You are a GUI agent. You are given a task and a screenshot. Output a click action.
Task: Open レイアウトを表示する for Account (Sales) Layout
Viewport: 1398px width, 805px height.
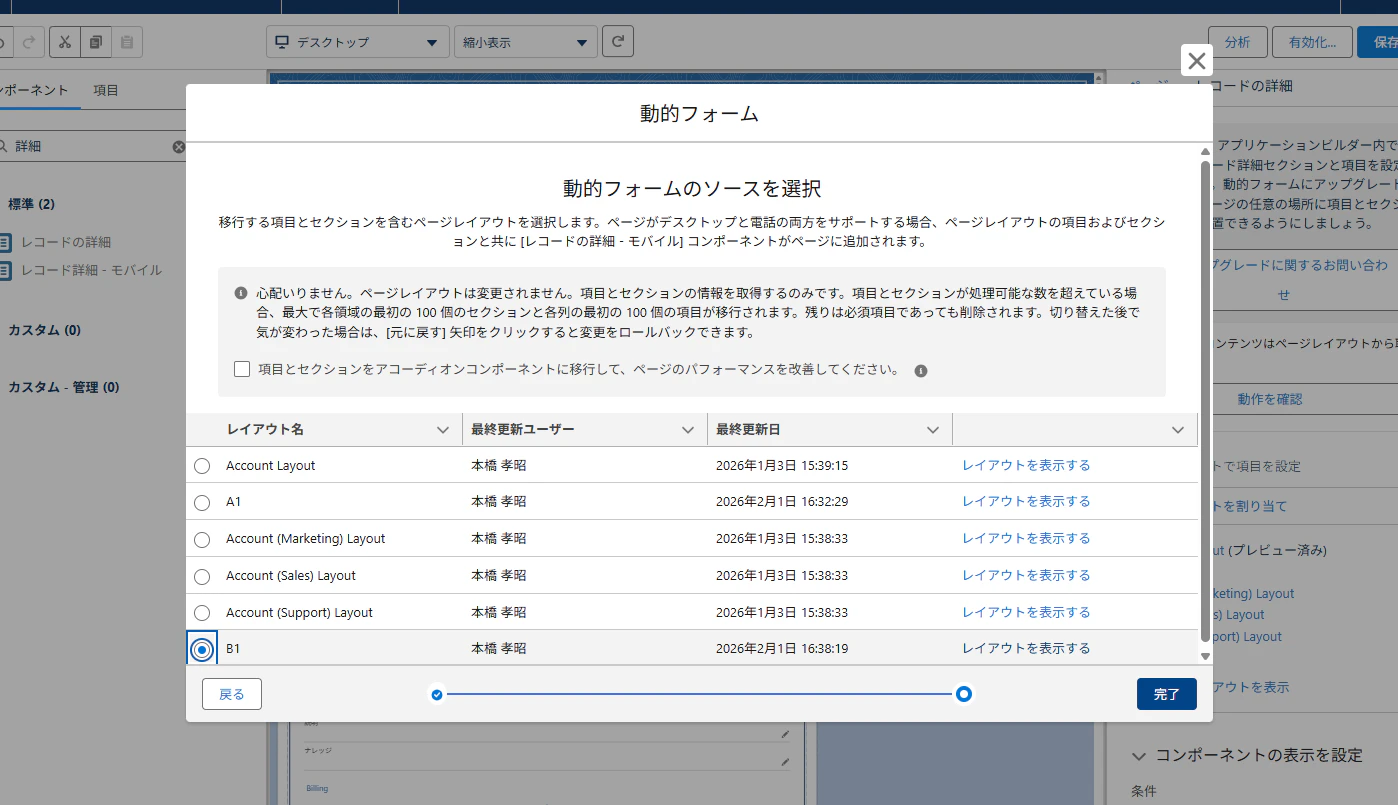pyautogui.click(x=1026, y=575)
